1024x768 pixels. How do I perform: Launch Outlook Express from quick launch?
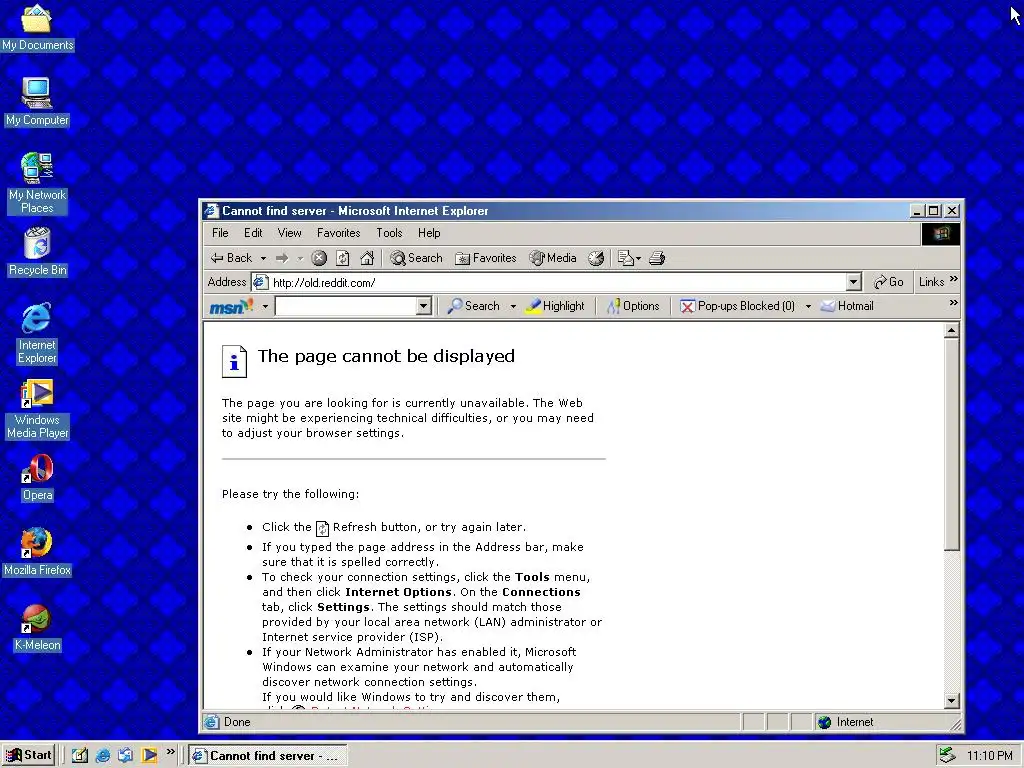click(x=125, y=755)
